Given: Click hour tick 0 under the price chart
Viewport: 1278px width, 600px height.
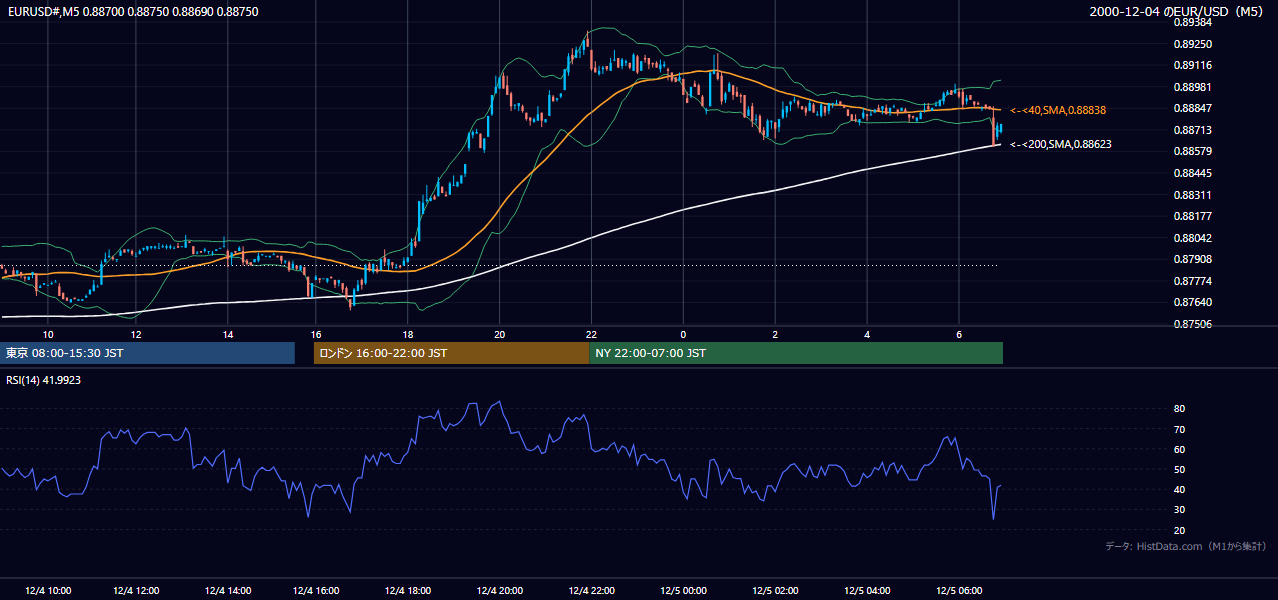Looking at the screenshot, I should tap(683, 334).
